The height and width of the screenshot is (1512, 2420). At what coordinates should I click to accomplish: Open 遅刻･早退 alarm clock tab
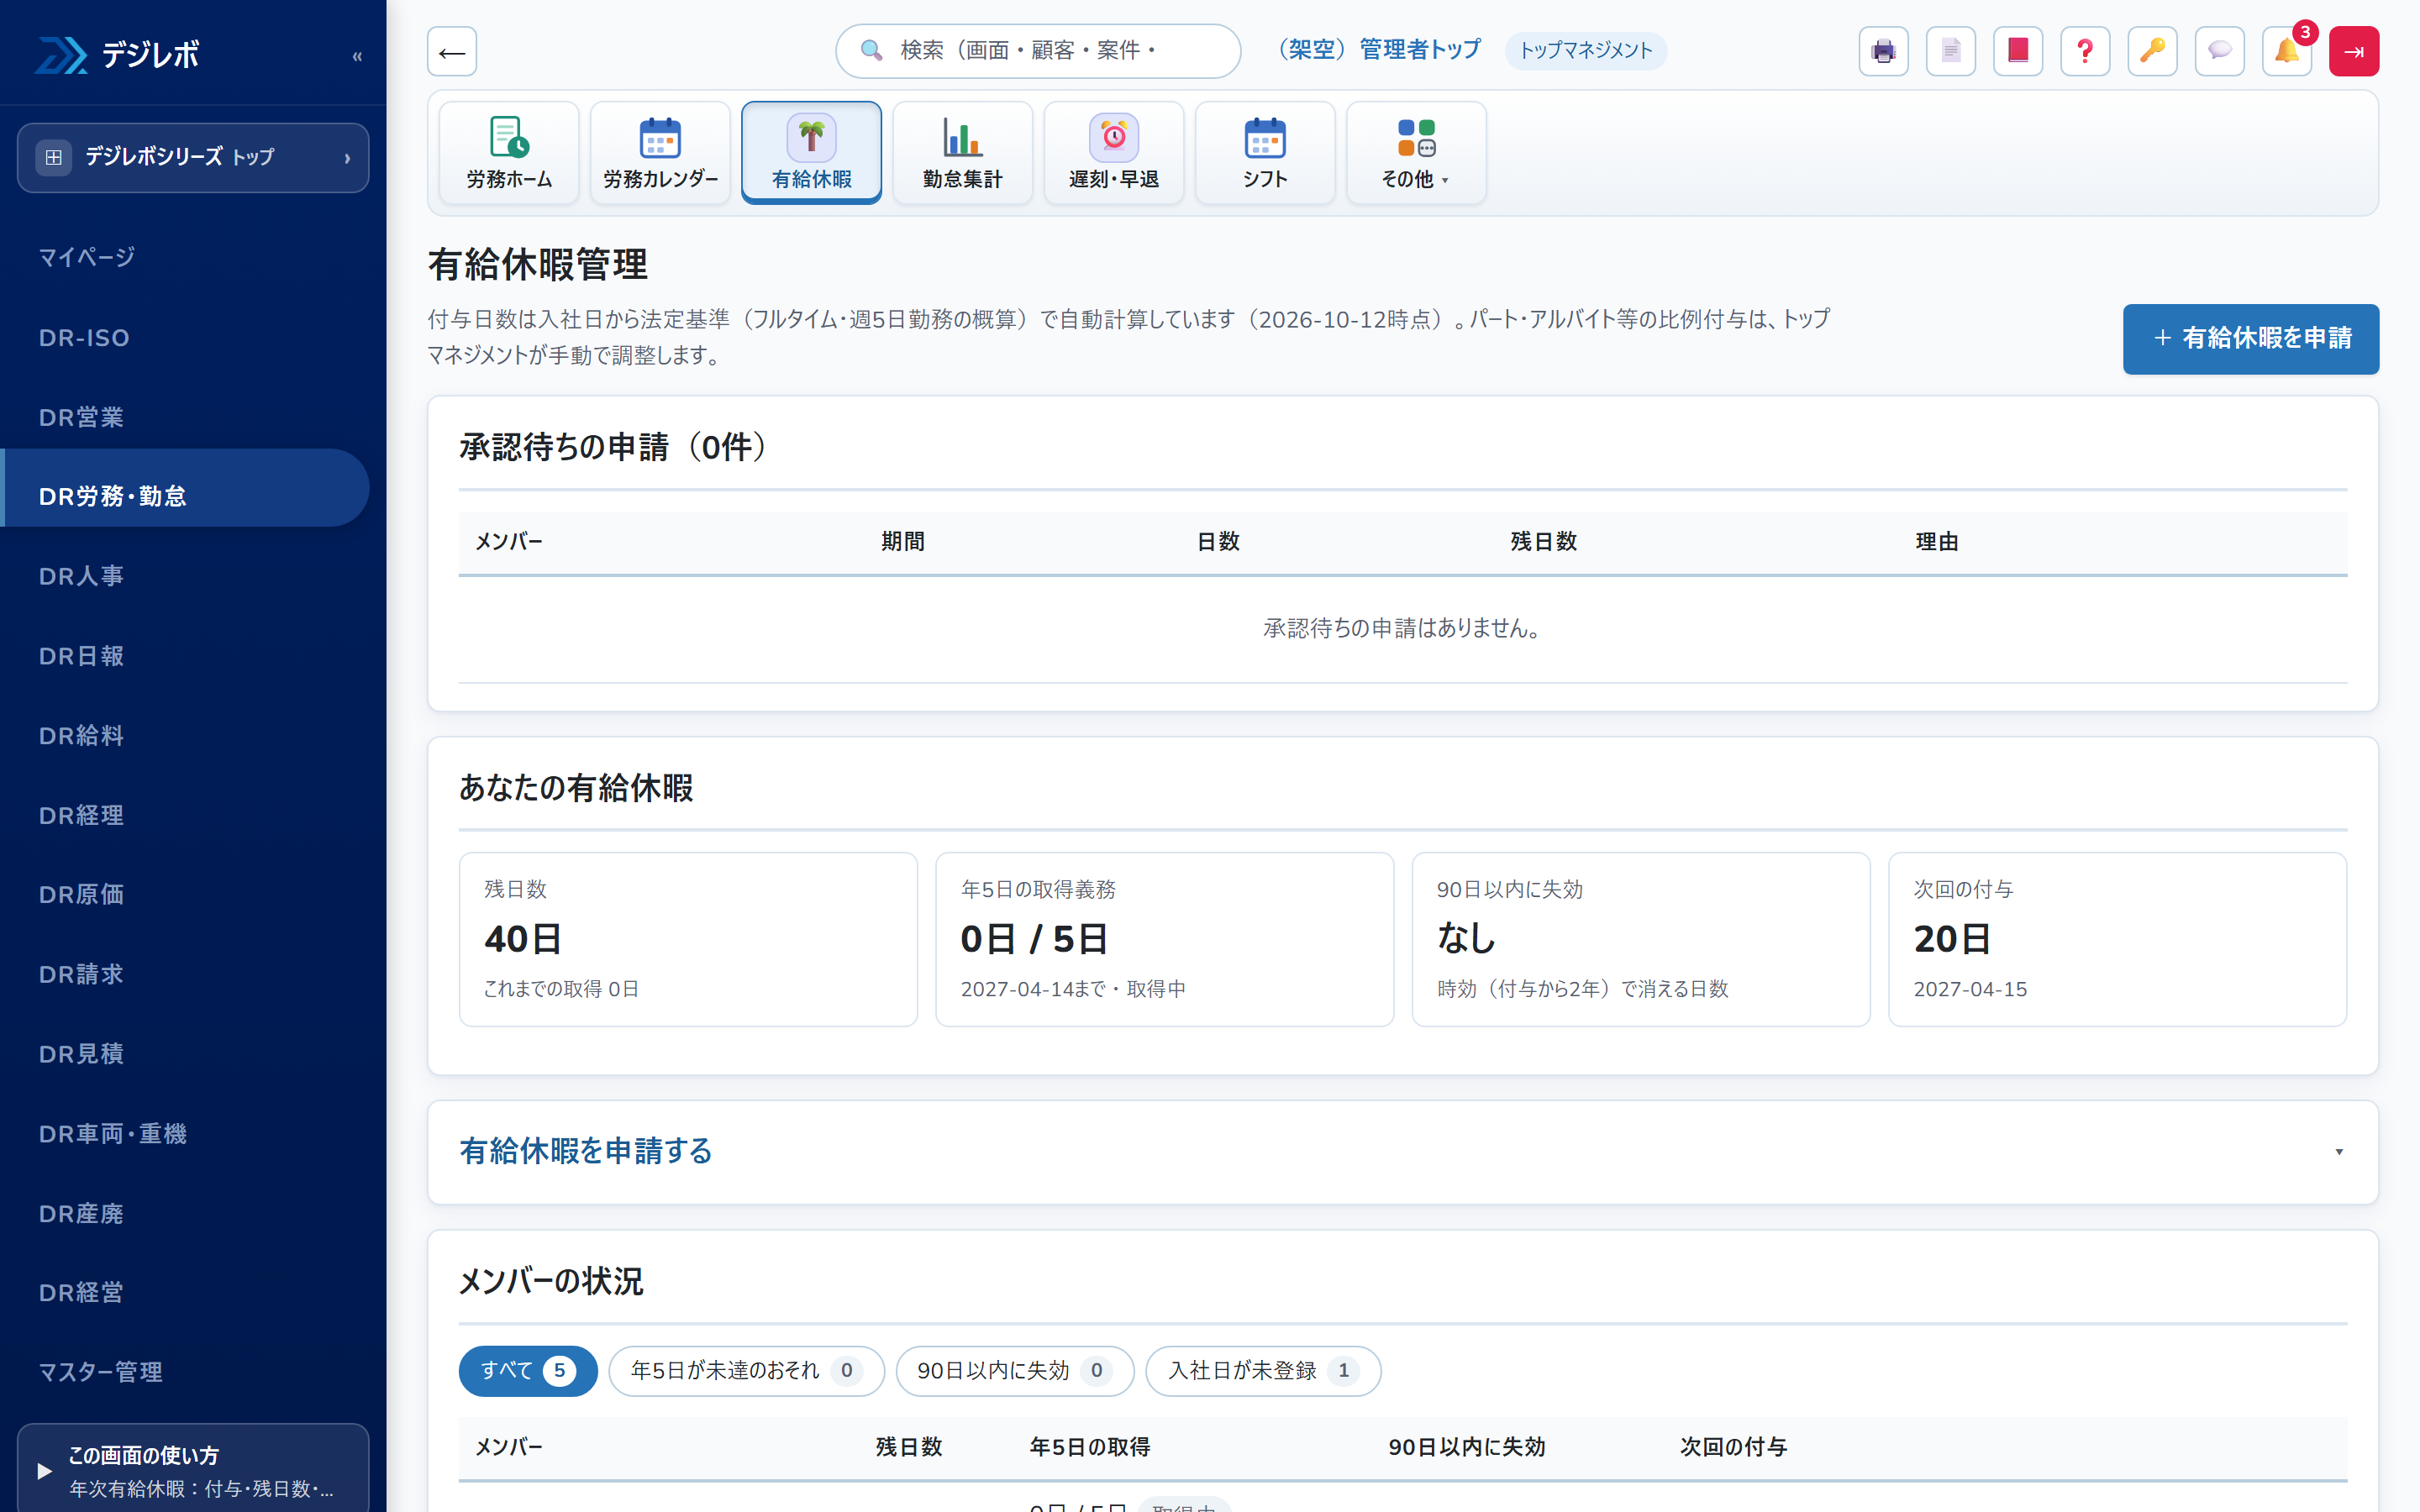click(1113, 153)
